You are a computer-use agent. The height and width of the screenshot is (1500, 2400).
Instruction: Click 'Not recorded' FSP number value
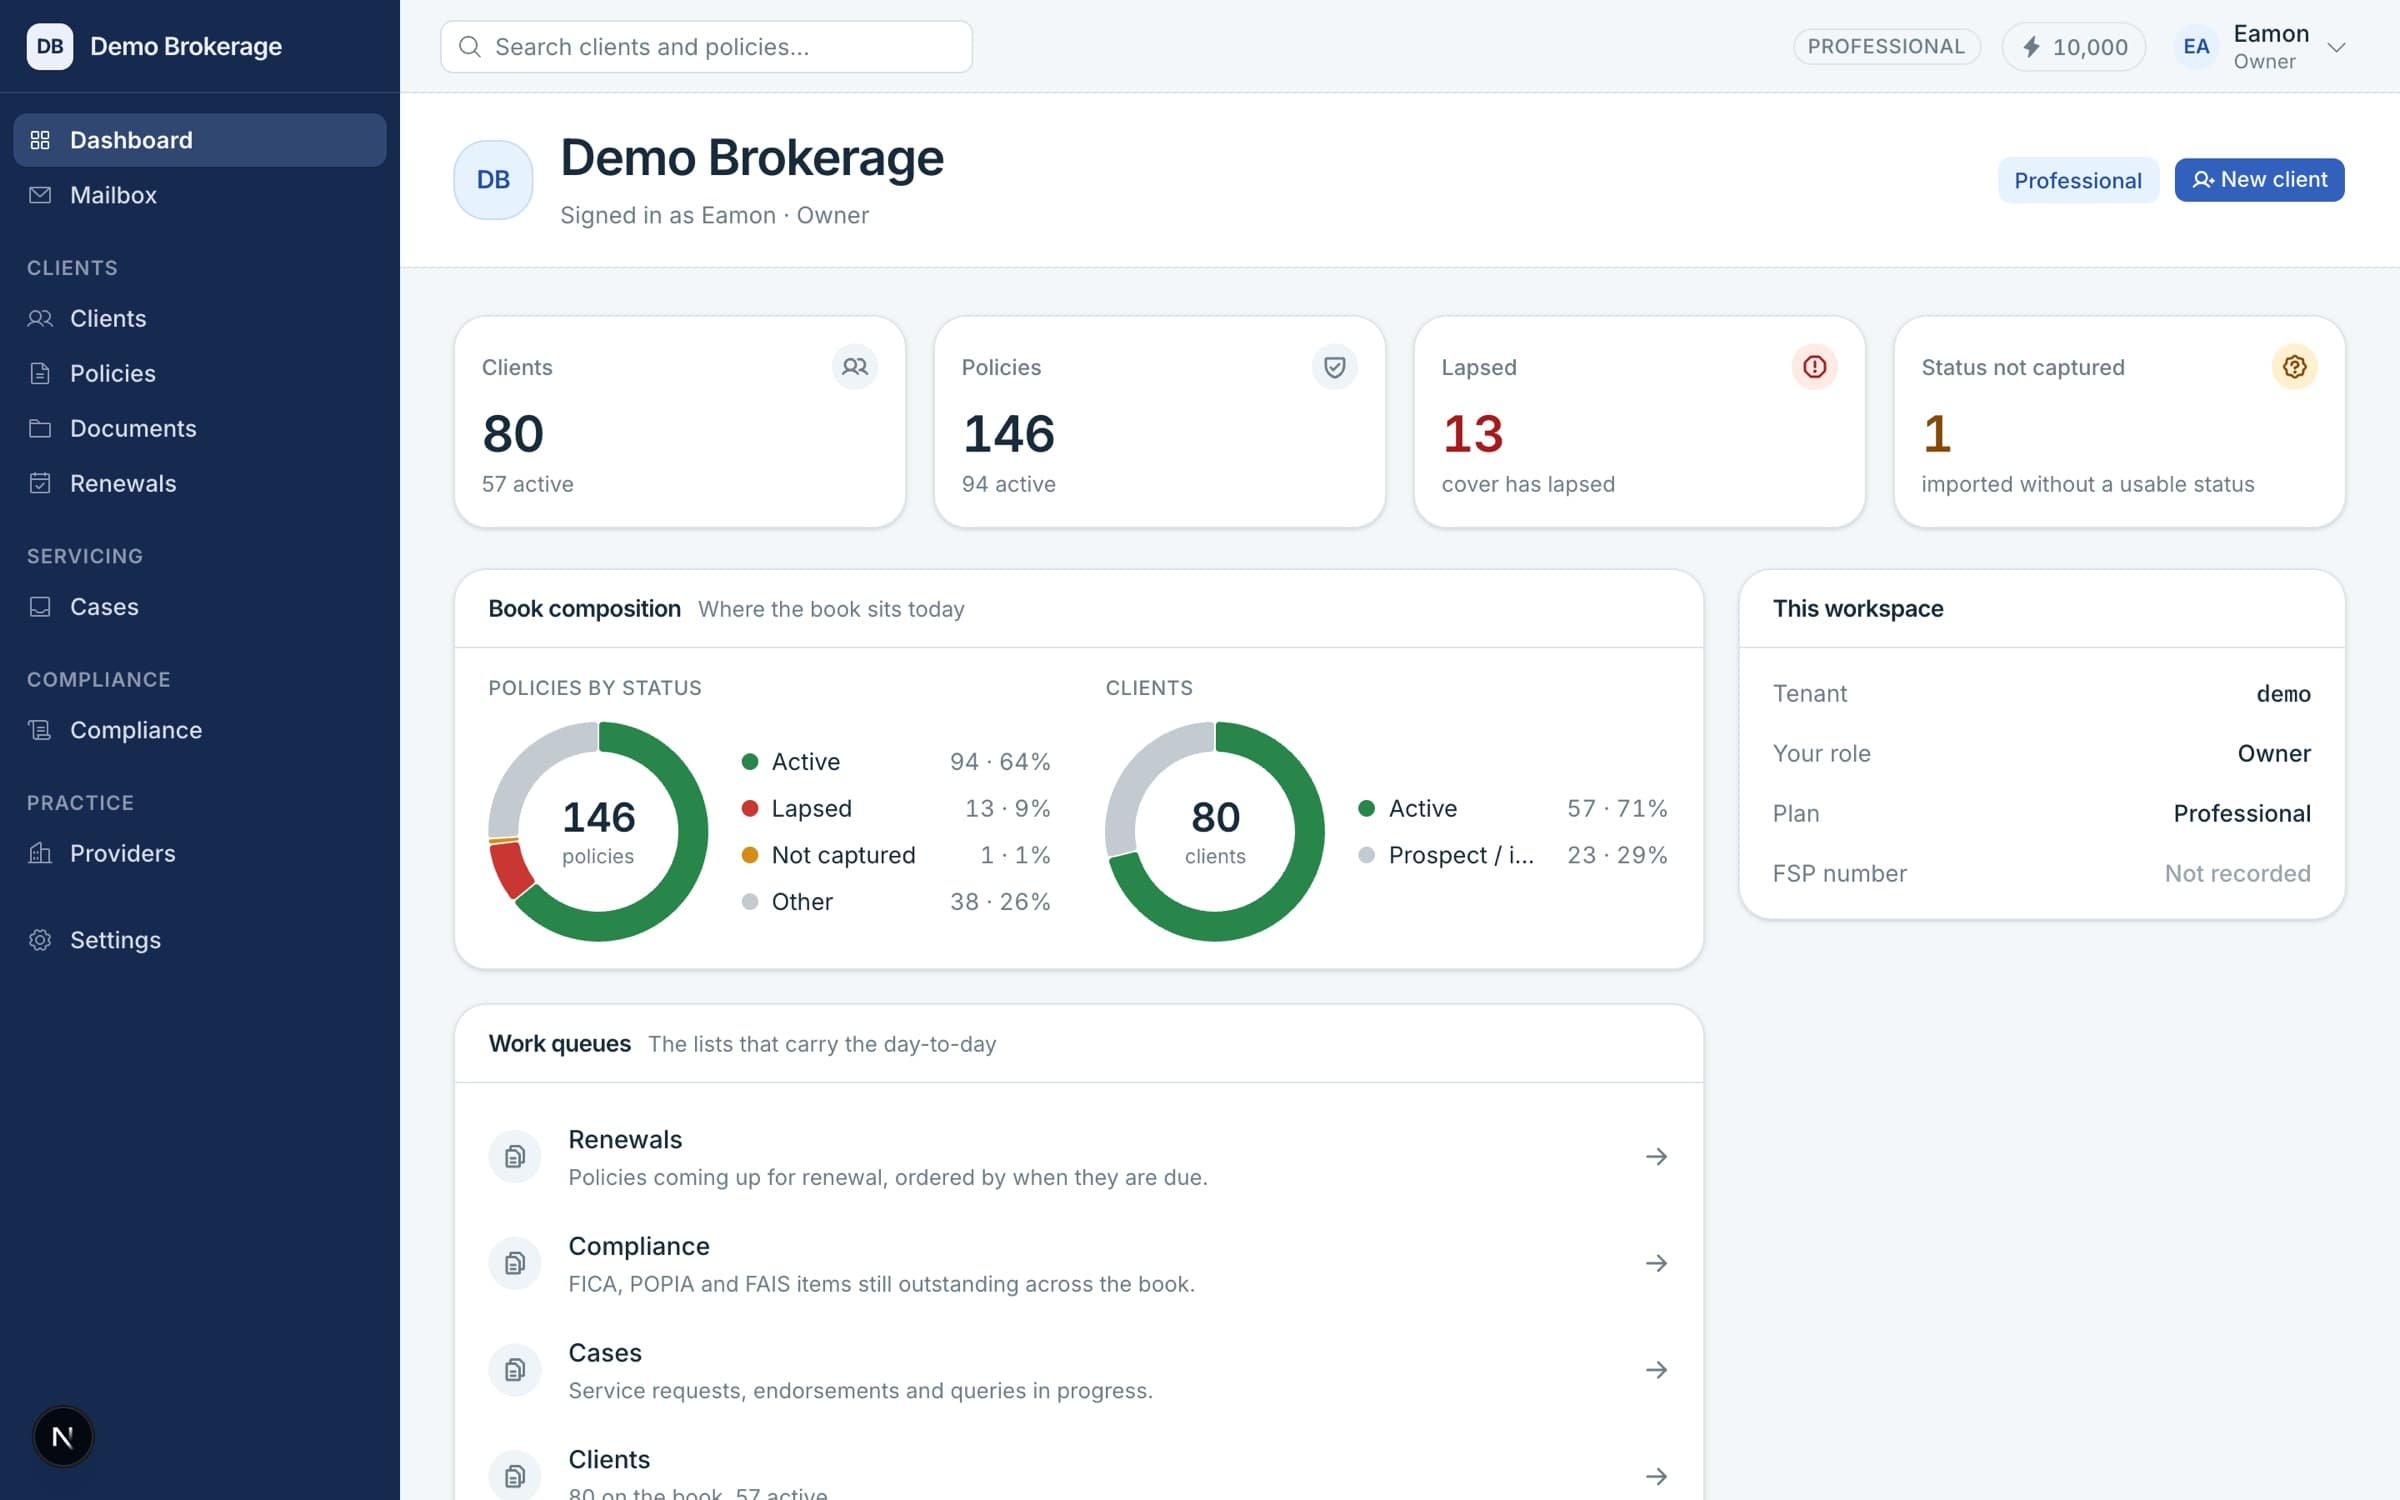coord(2237,874)
